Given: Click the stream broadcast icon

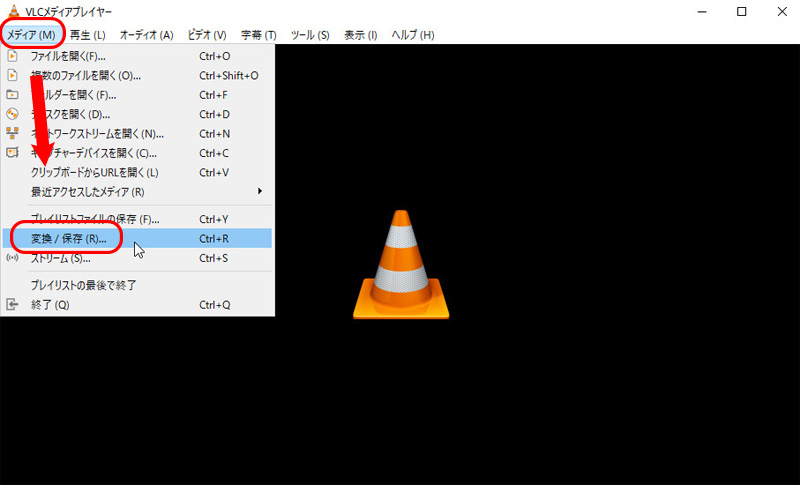Looking at the screenshot, I should [12, 258].
